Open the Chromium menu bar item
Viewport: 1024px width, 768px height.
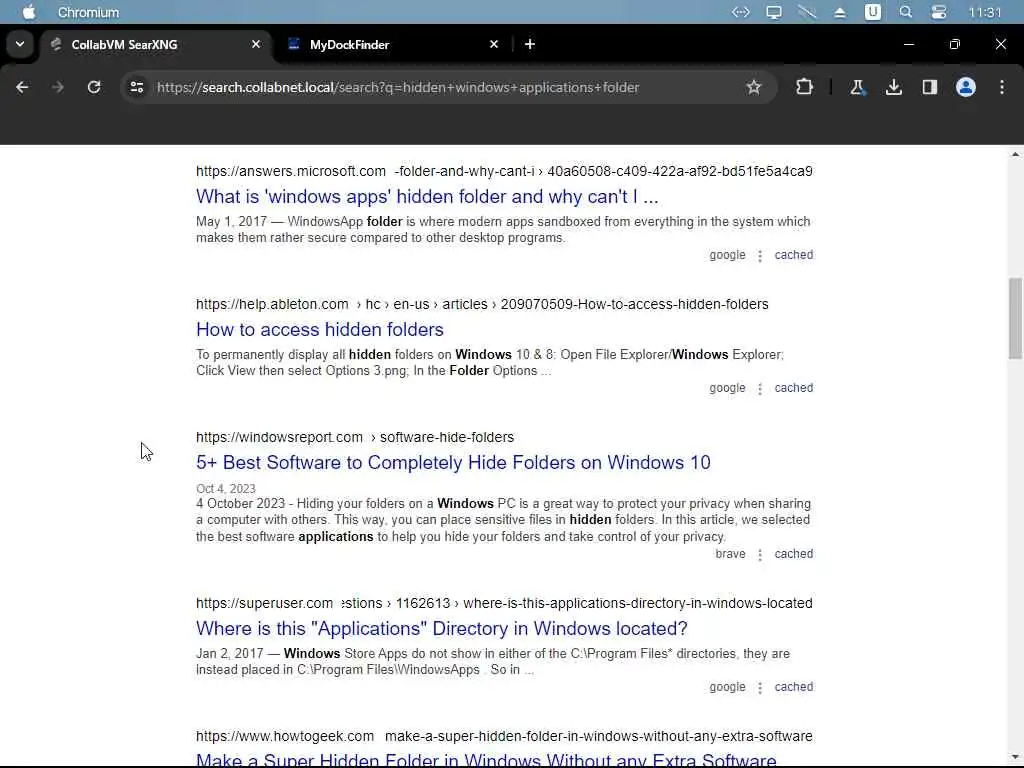88,12
